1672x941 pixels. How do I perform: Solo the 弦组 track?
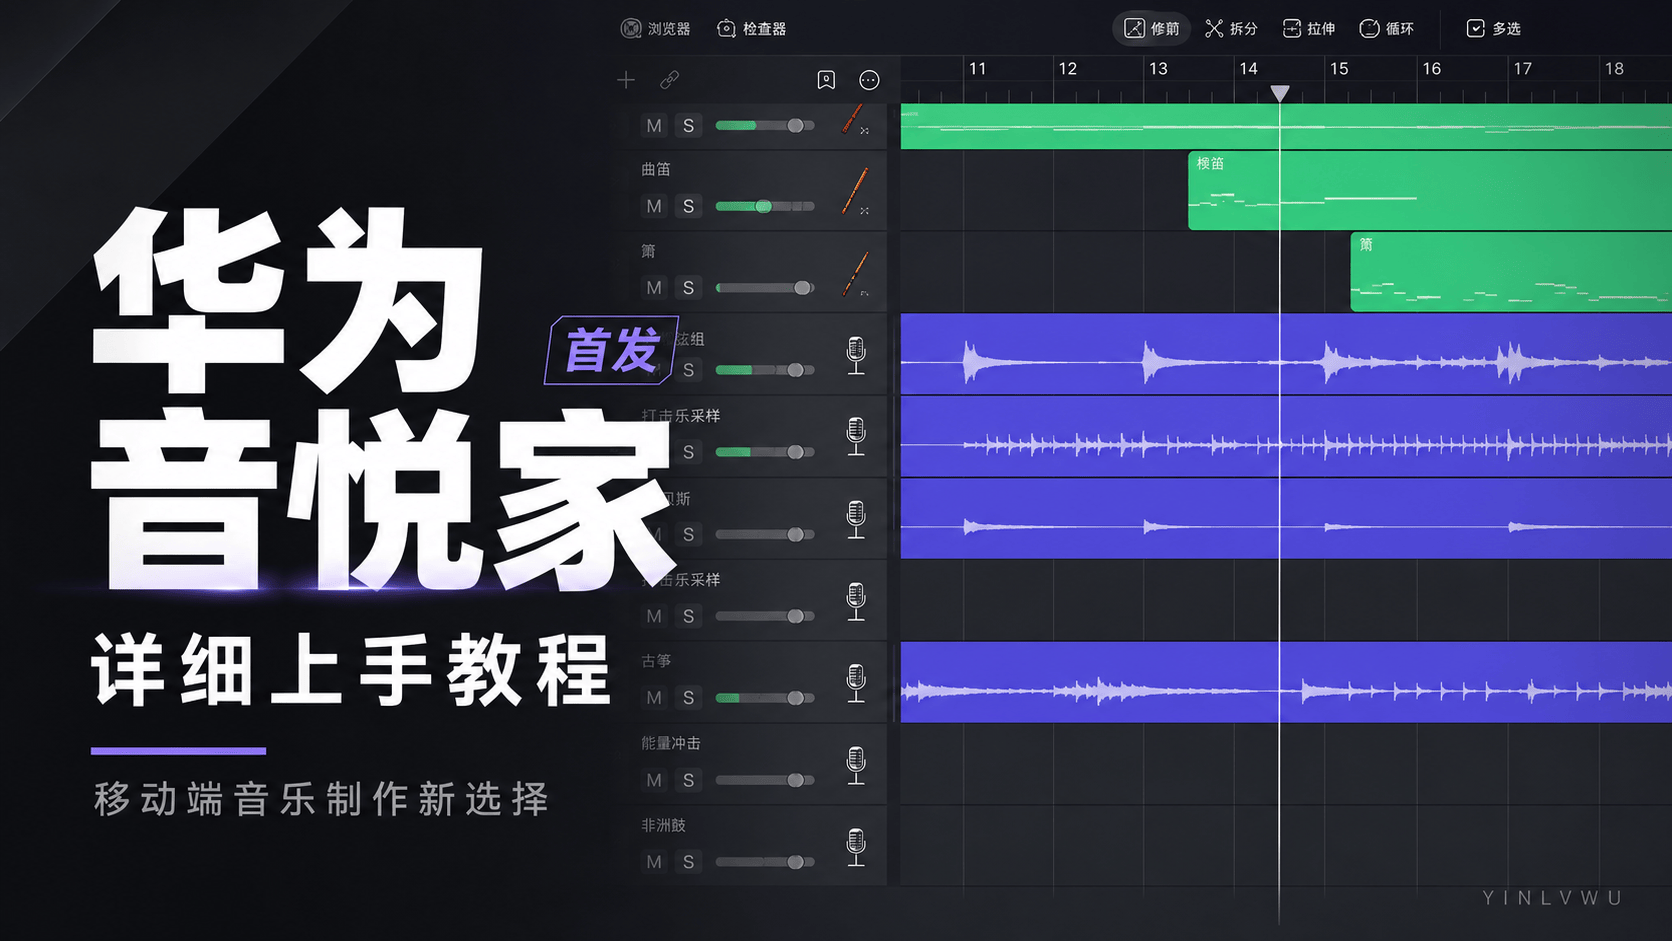(688, 370)
